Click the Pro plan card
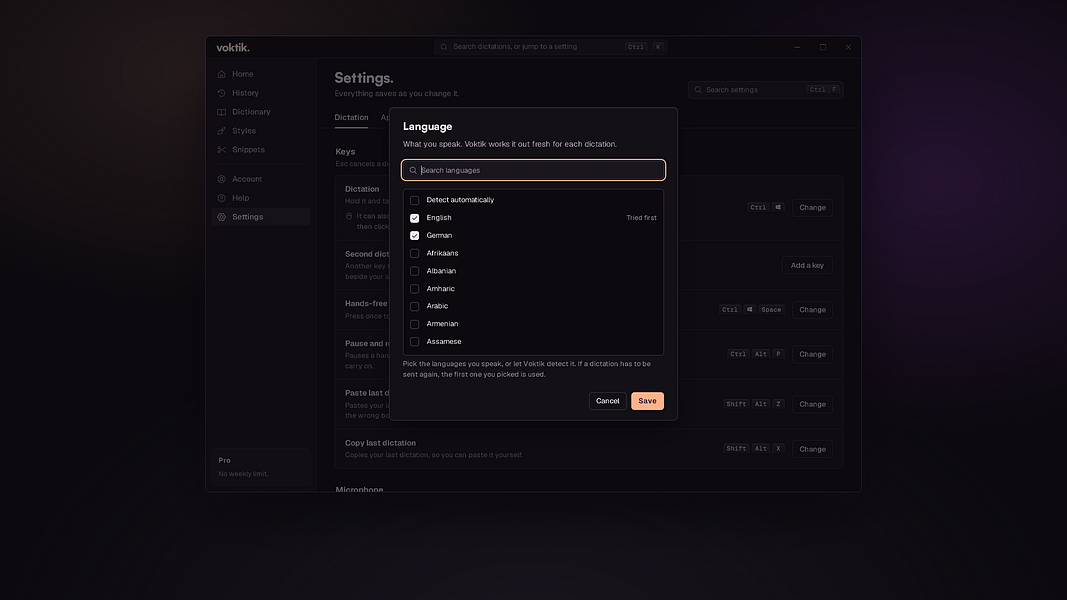 click(261, 467)
